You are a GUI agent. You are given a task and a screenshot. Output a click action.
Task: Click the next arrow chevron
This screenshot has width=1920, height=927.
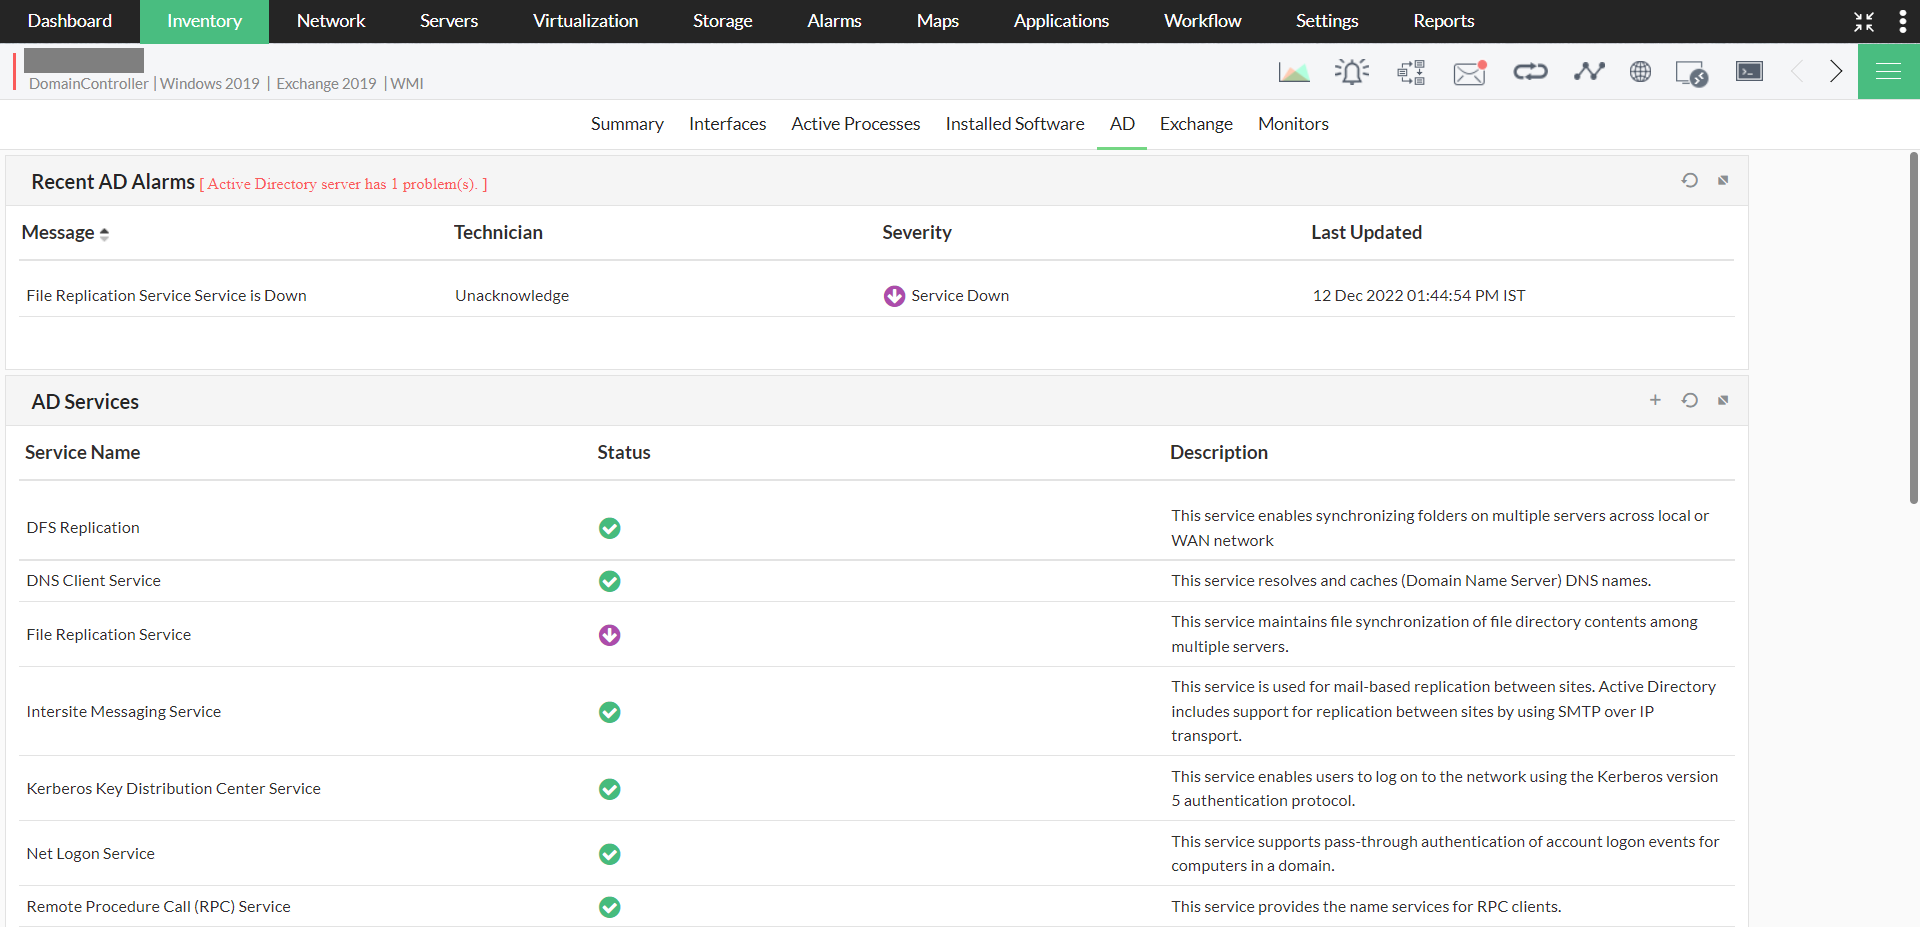[x=1836, y=71]
